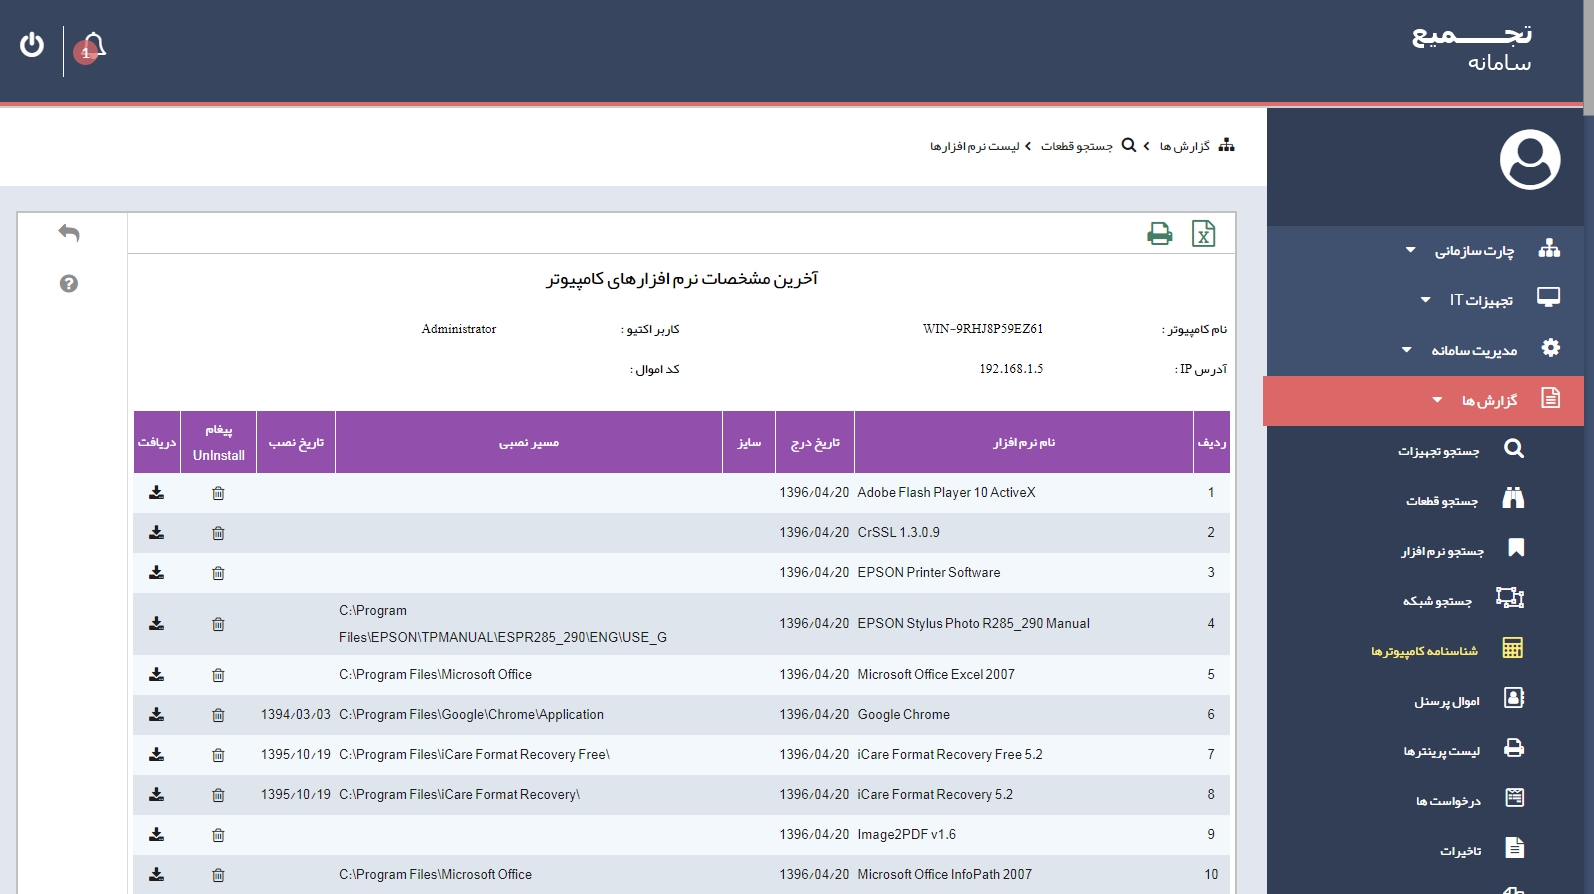Click the Excel export icon
The image size is (1594, 894).
(x=1203, y=234)
